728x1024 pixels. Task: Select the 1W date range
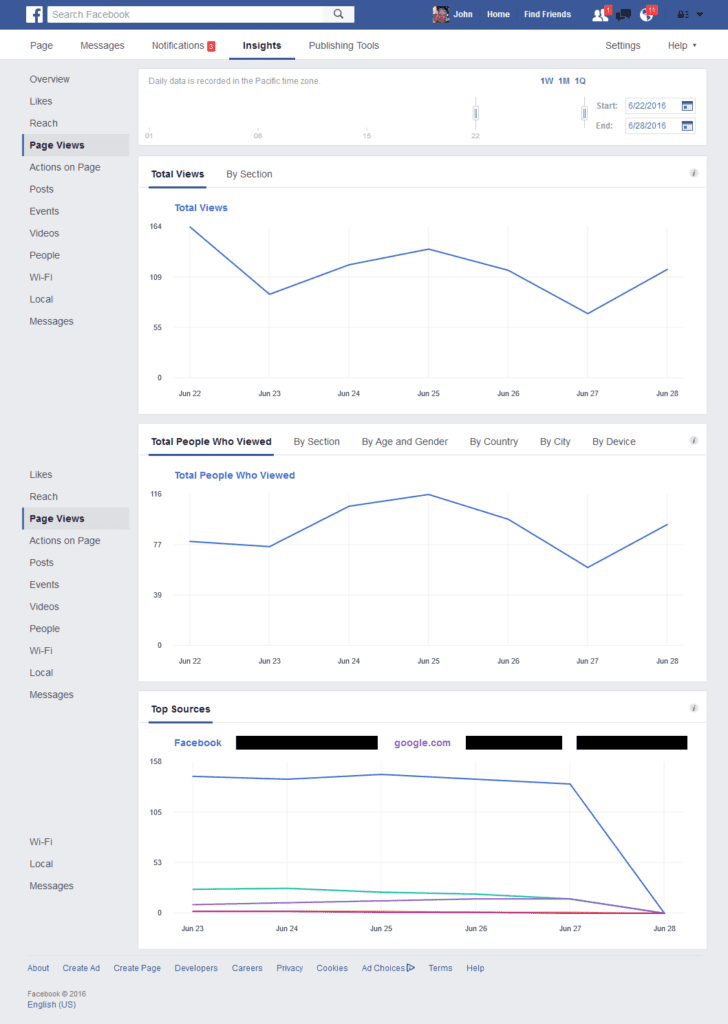pyautogui.click(x=546, y=81)
